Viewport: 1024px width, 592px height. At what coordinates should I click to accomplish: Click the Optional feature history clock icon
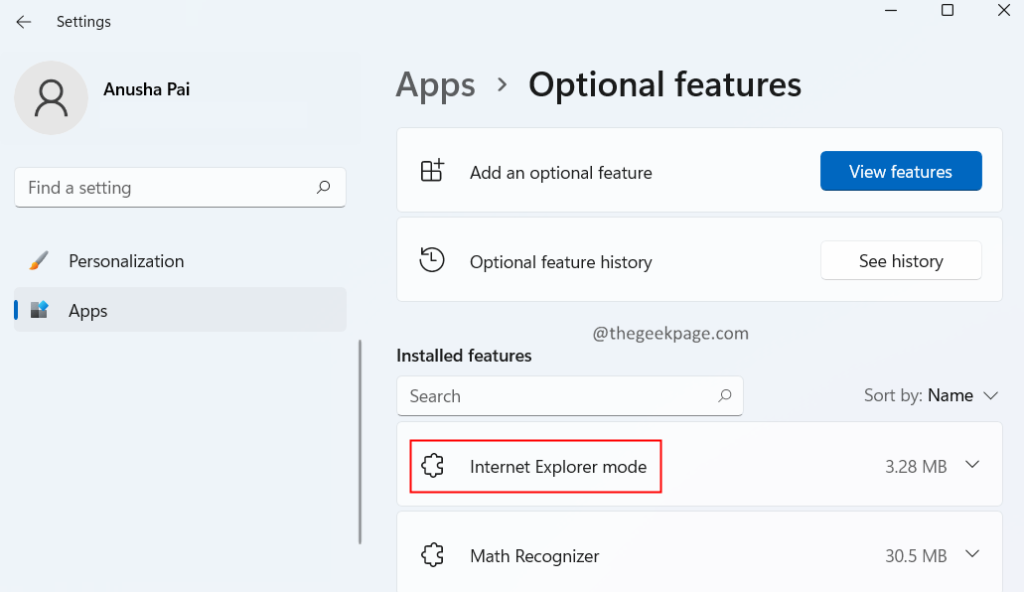pos(432,261)
